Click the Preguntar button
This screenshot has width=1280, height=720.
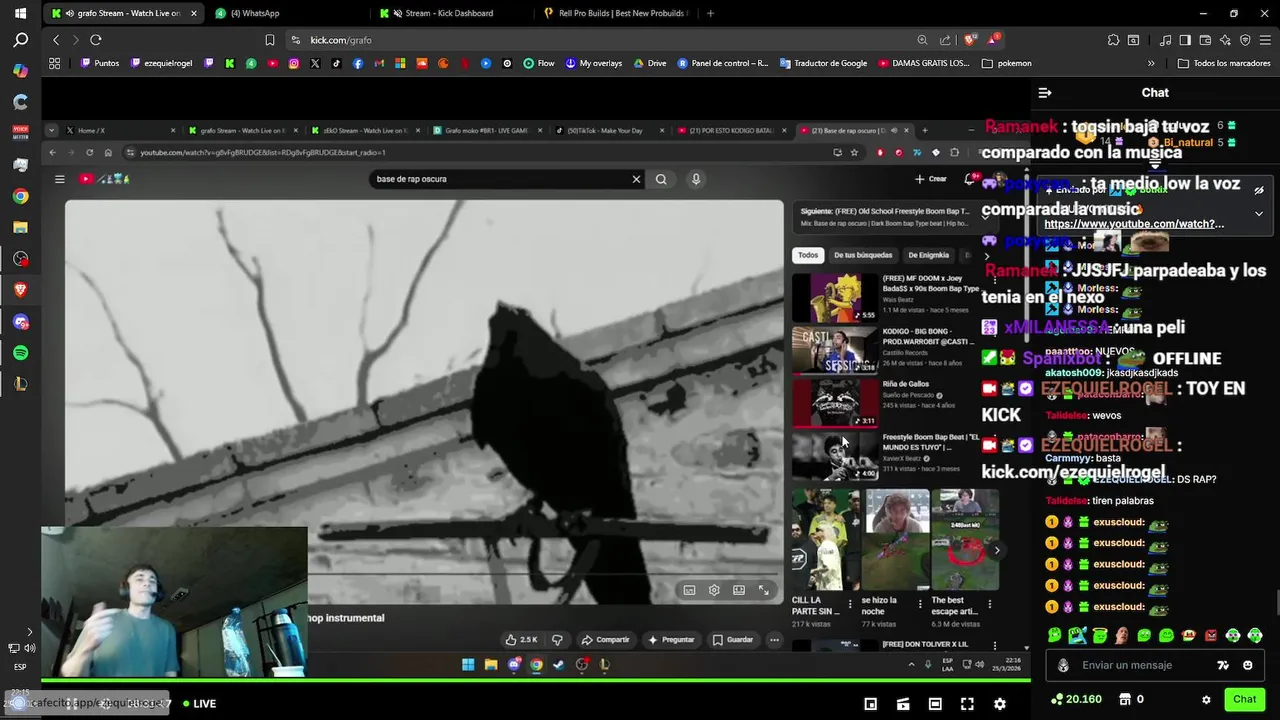(x=671, y=640)
